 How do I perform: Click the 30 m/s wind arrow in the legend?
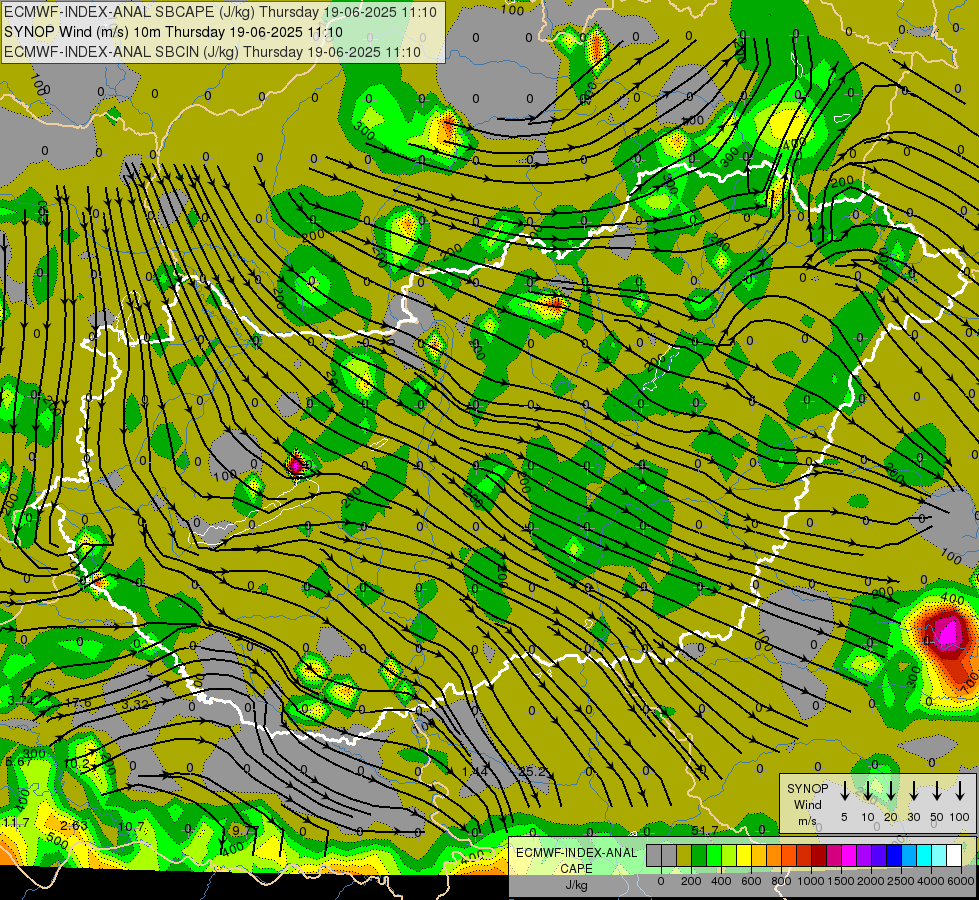click(914, 790)
